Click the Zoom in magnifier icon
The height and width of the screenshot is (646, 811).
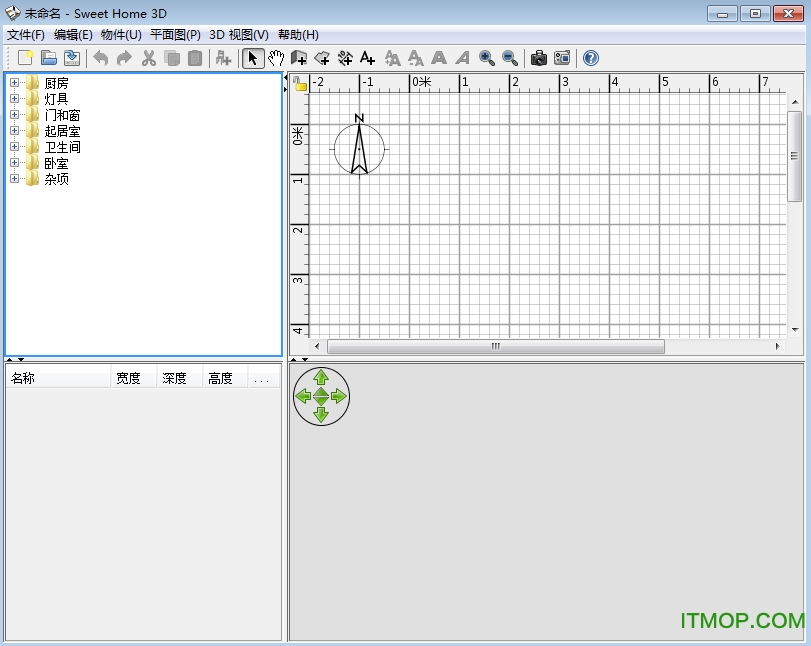[x=487, y=58]
